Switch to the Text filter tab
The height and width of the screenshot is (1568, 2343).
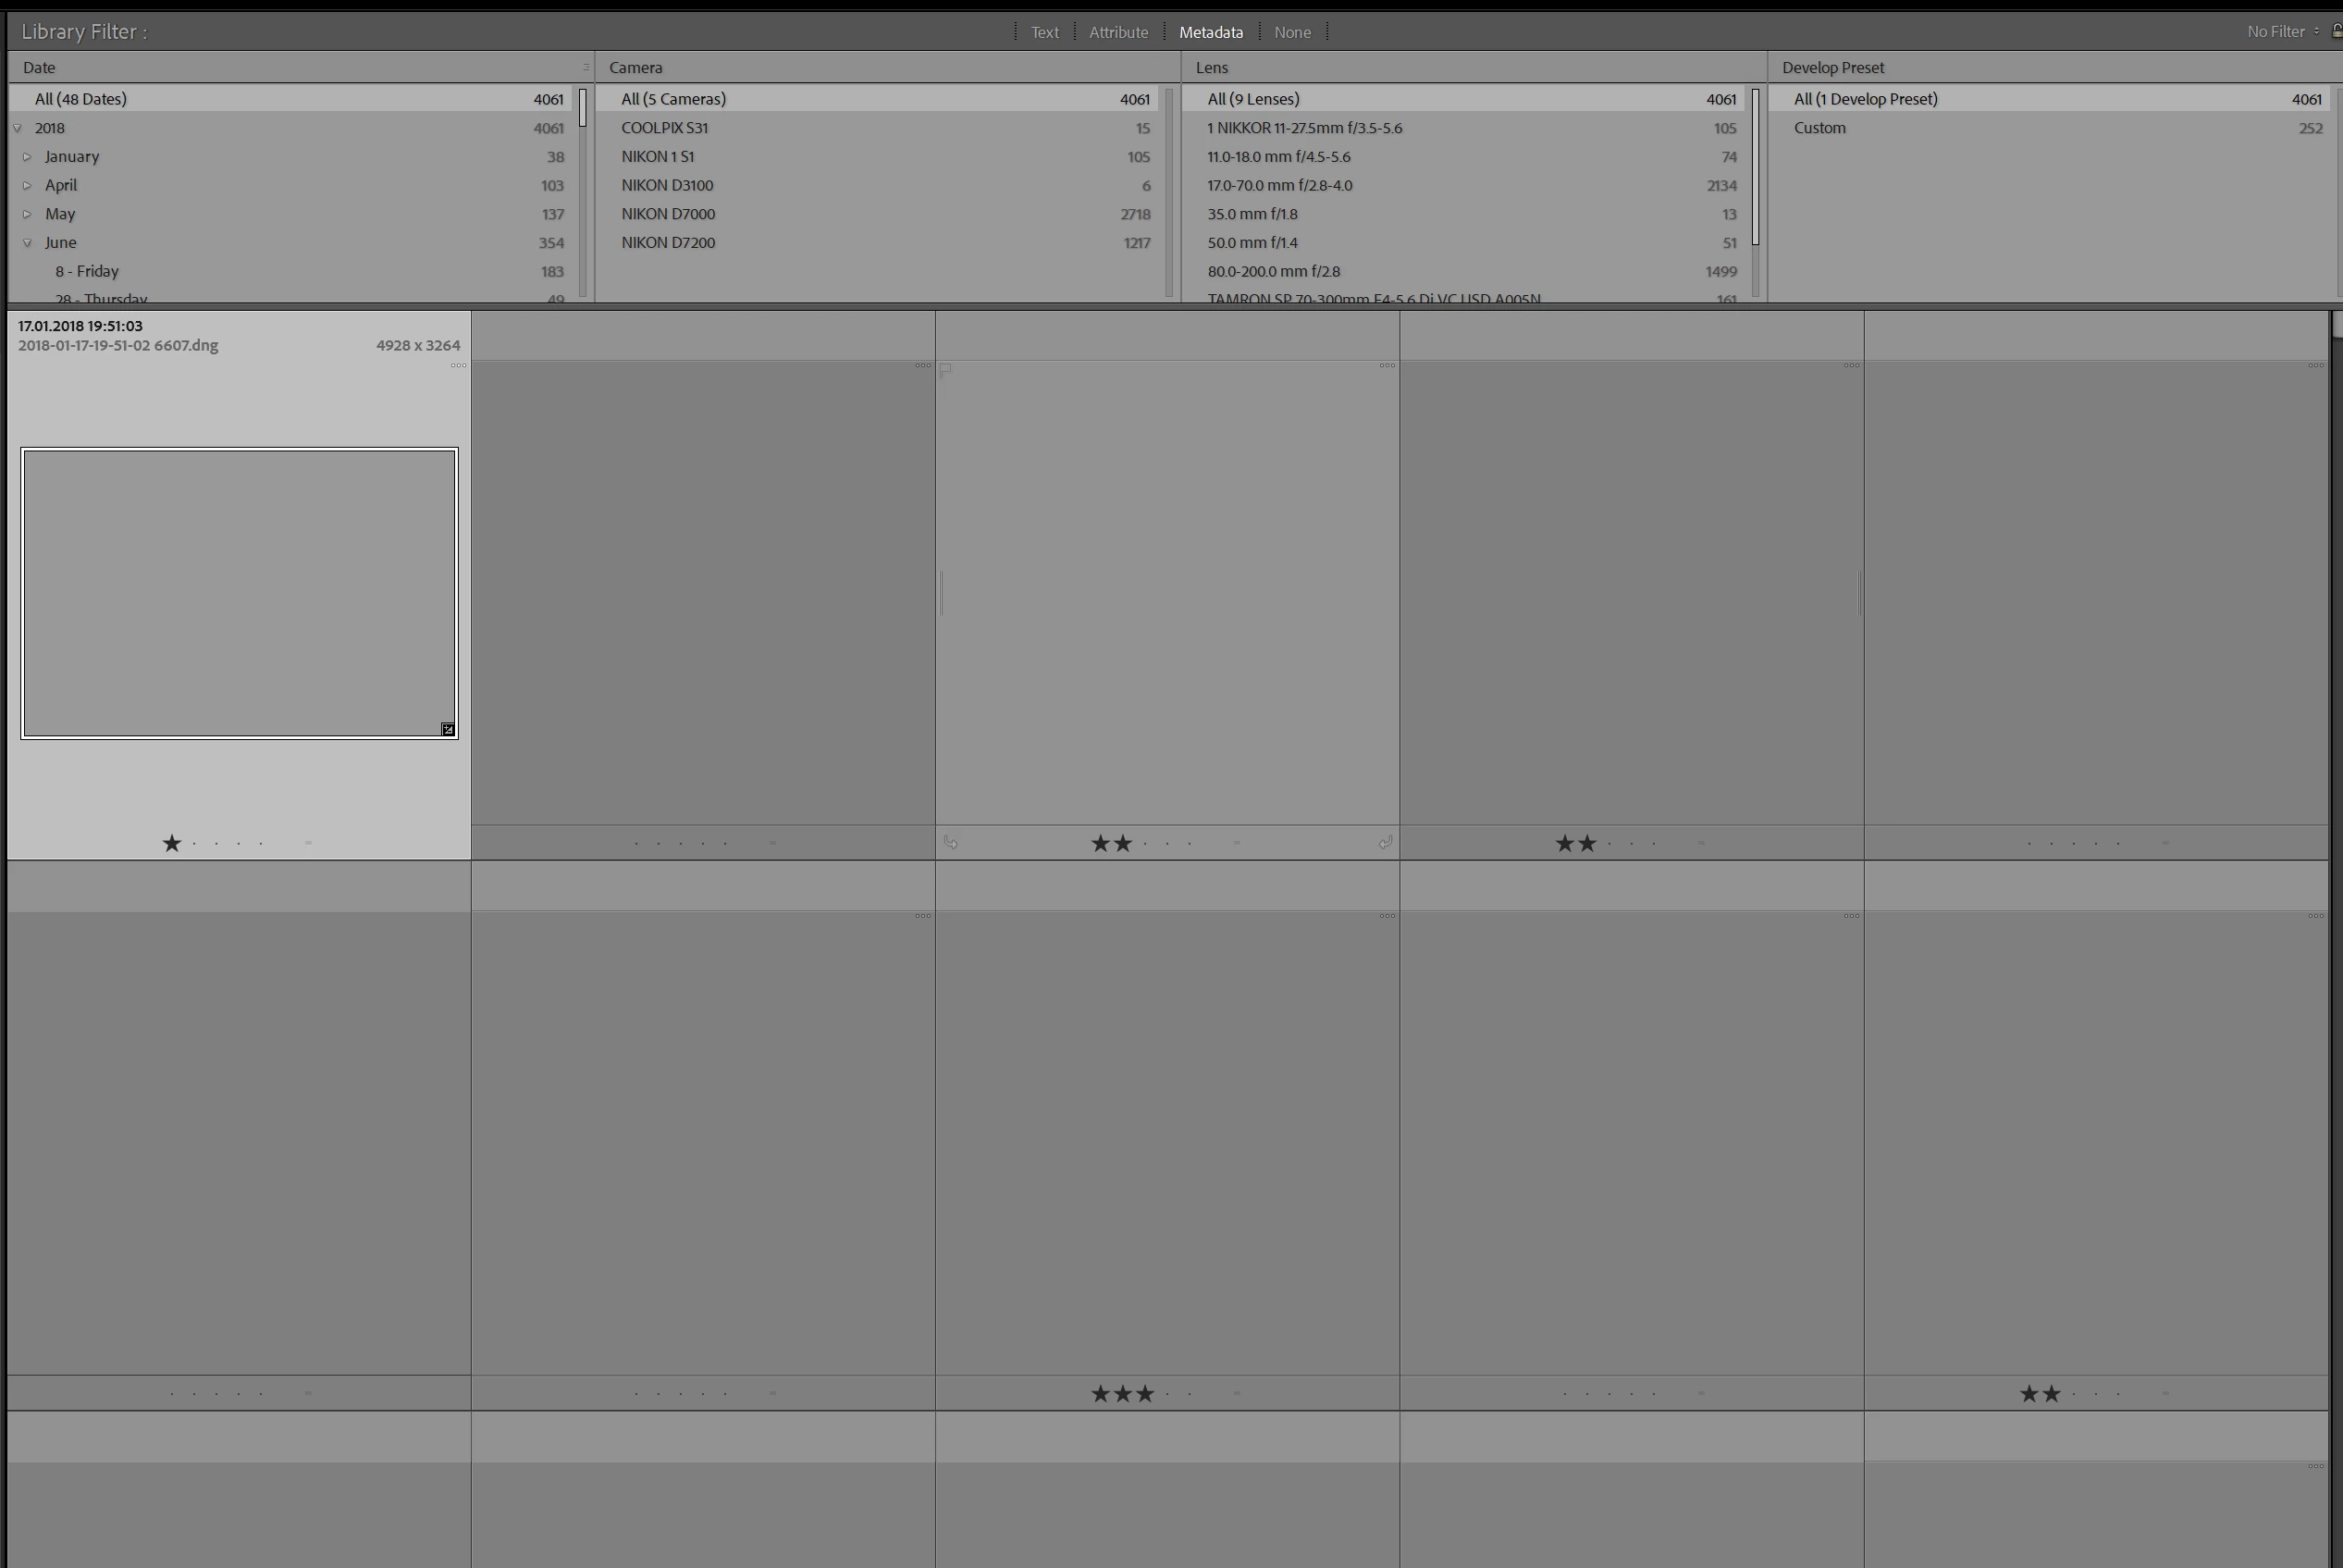[x=1044, y=32]
